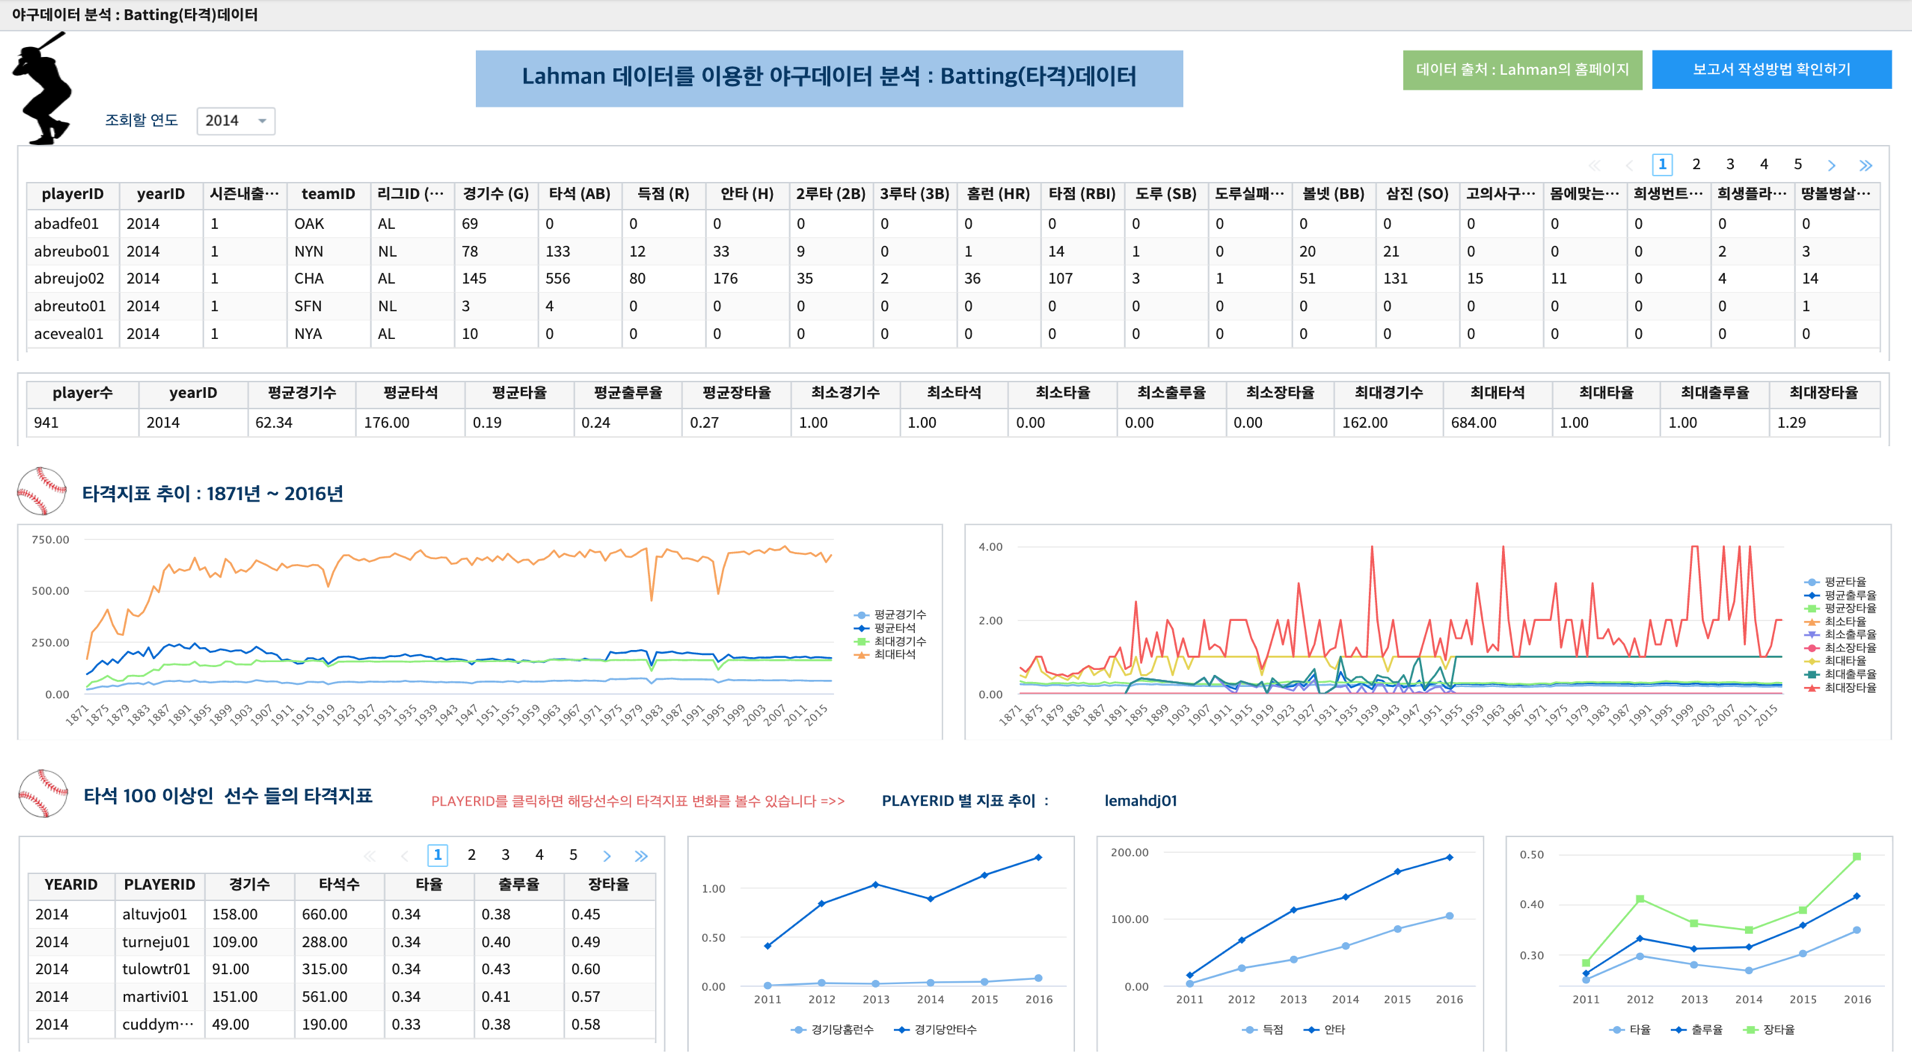
Task: Click the baseball batter silhouette icon
Action: coord(42,88)
